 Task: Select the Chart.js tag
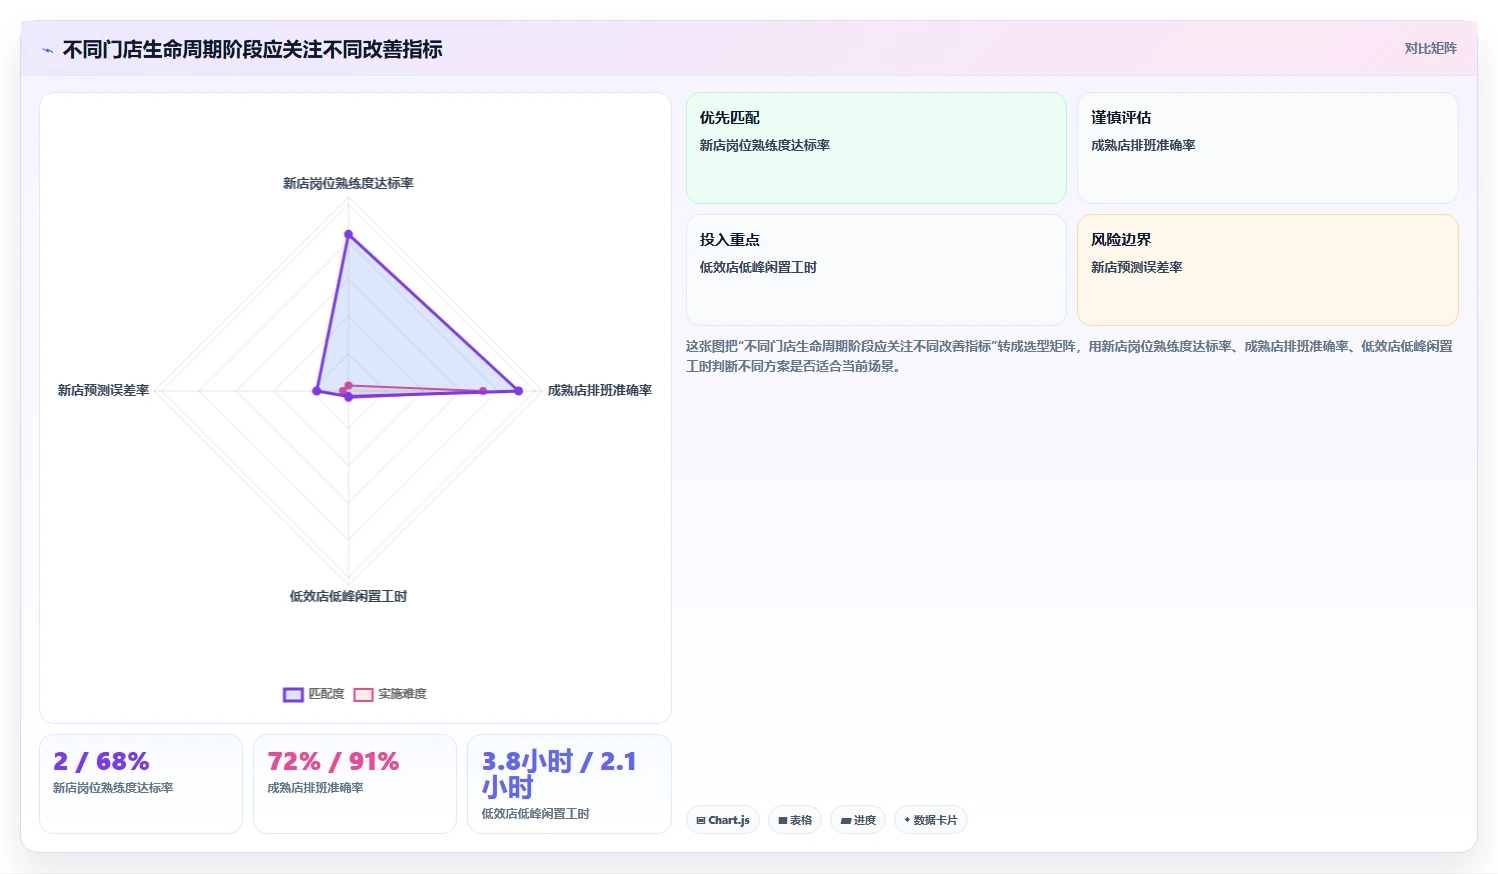(723, 820)
